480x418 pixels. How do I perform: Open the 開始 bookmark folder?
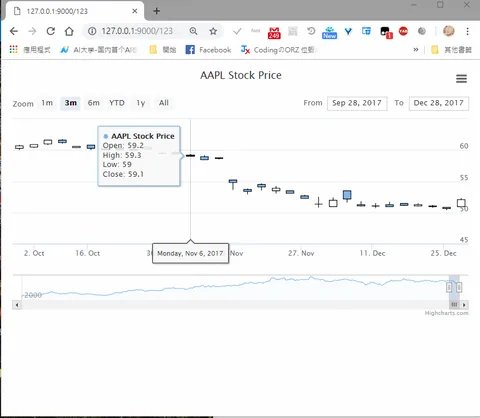(x=163, y=50)
